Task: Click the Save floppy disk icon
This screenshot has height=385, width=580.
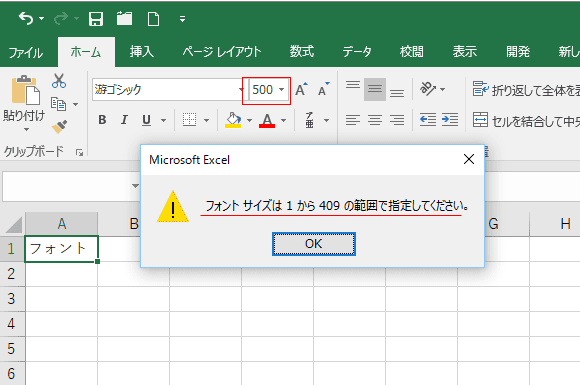Action: click(96, 18)
